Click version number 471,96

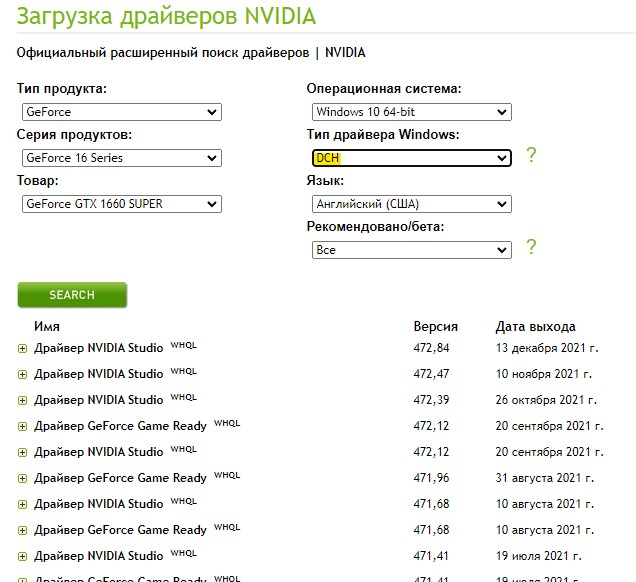(x=431, y=478)
